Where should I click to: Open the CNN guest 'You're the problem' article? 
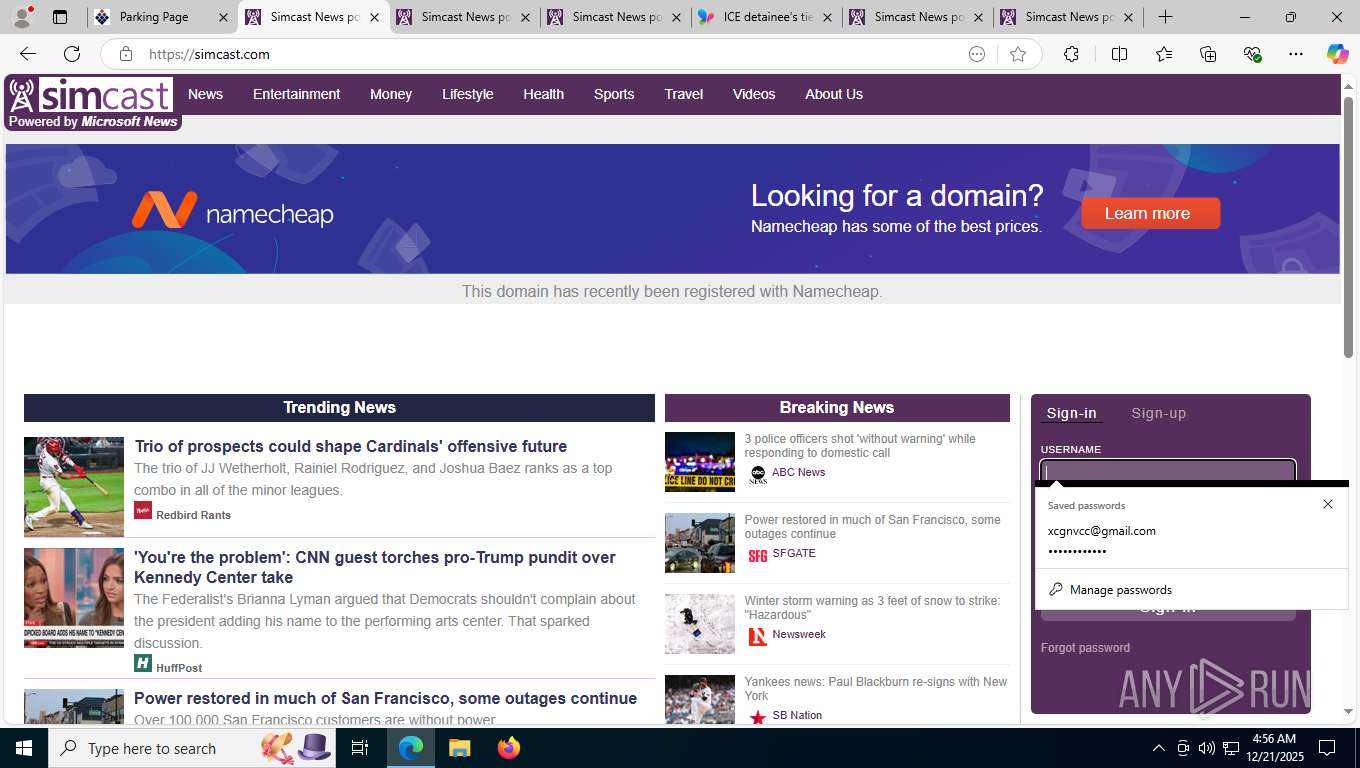(x=375, y=567)
